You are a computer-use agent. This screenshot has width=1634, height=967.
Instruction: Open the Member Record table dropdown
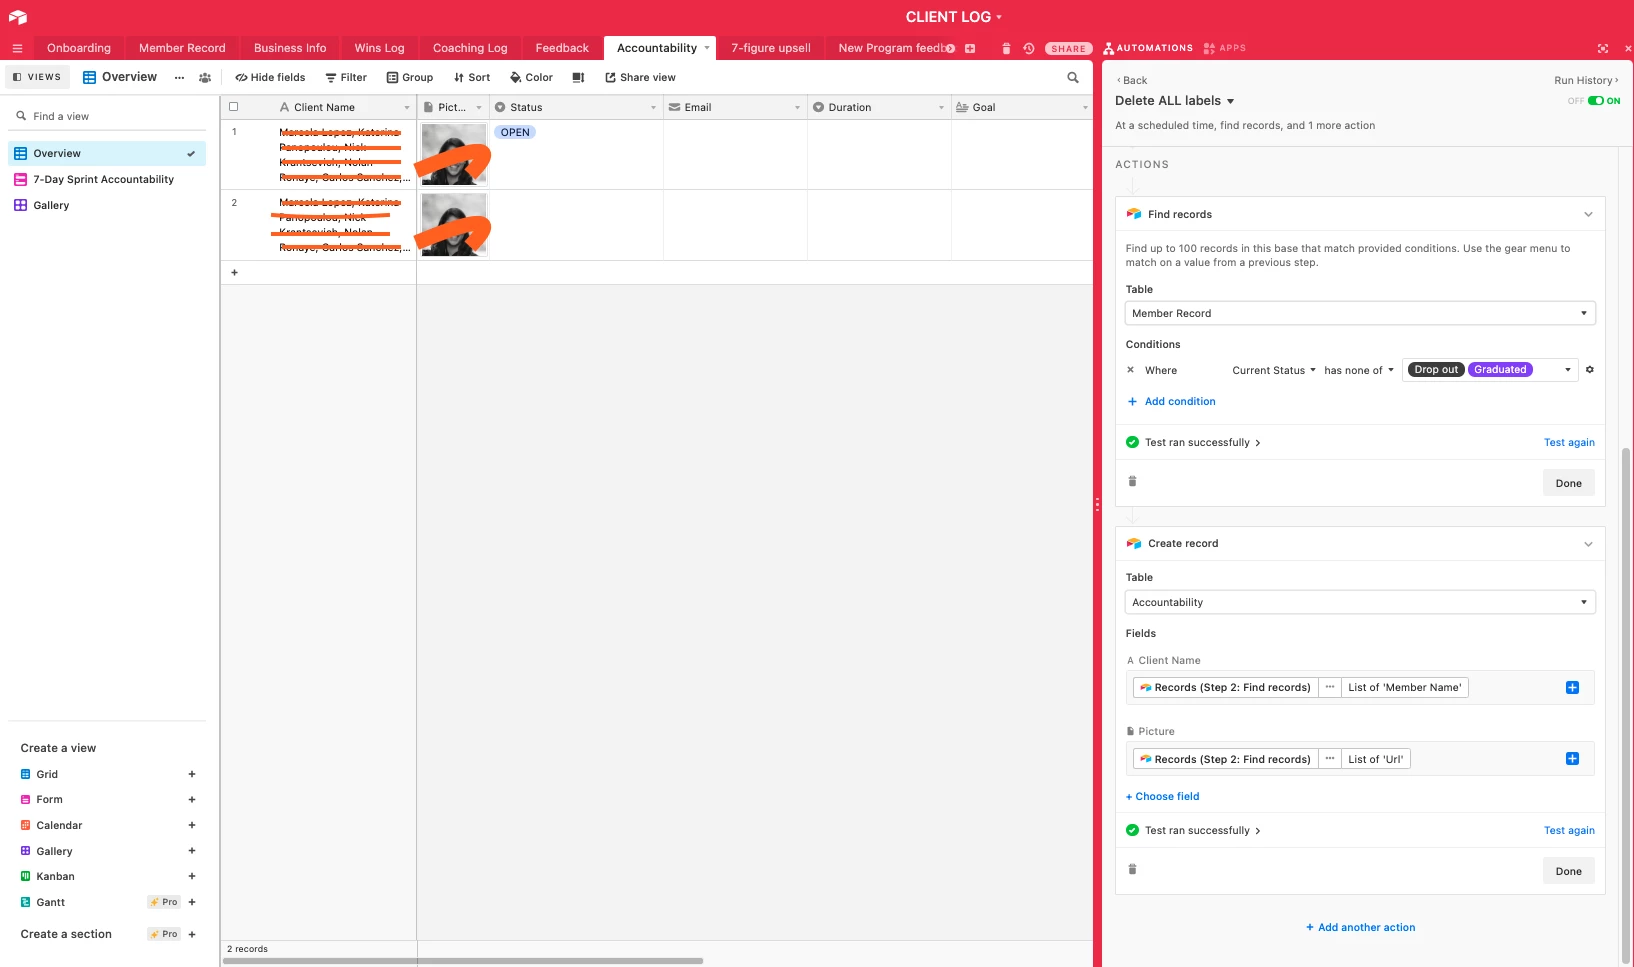click(1360, 313)
